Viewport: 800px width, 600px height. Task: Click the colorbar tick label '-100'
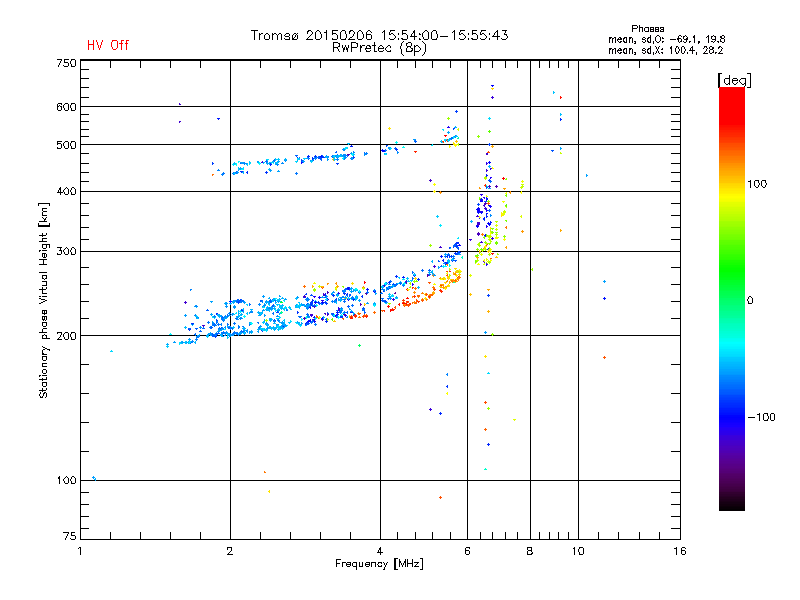click(x=761, y=417)
